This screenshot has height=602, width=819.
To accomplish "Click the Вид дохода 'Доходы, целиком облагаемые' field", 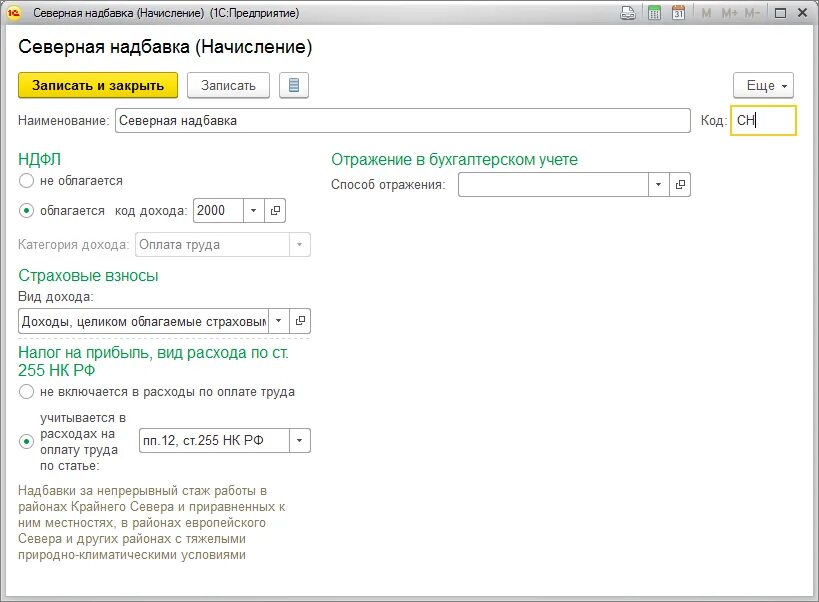I will (144, 321).
